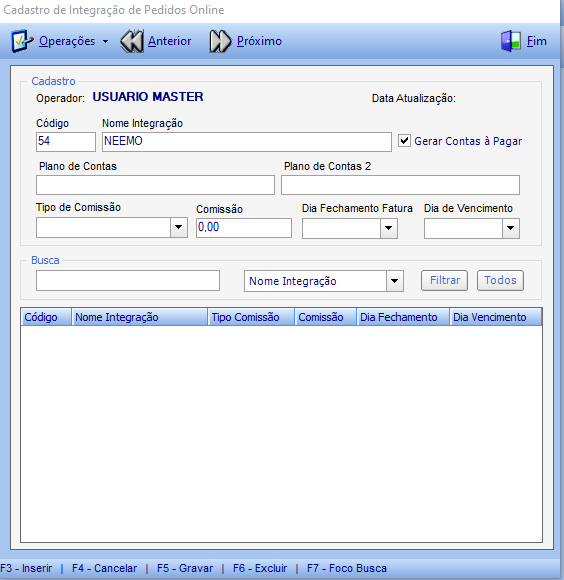Click the Fim door icon
This screenshot has height=580, width=564.
(511, 41)
